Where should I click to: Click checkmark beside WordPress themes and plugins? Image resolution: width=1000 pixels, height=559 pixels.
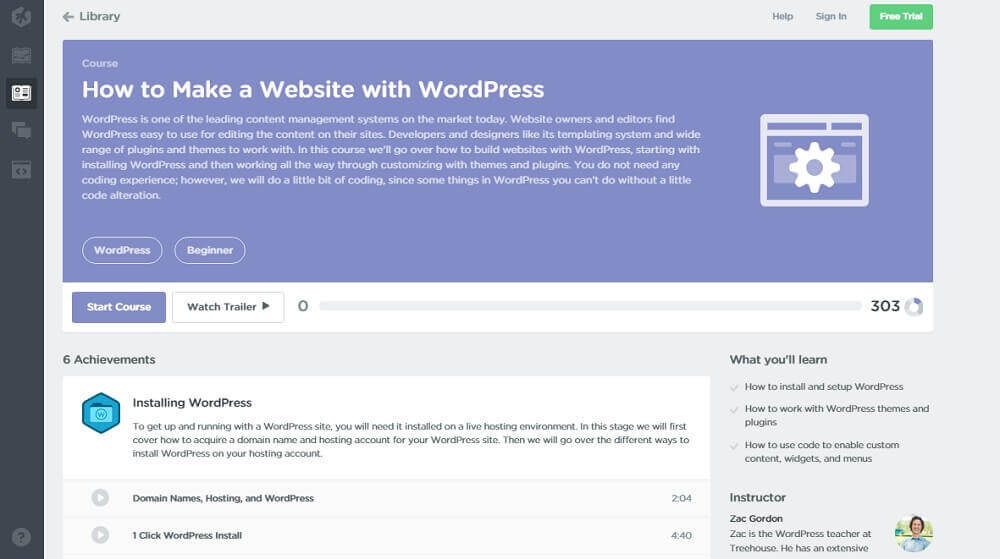tap(734, 409)
